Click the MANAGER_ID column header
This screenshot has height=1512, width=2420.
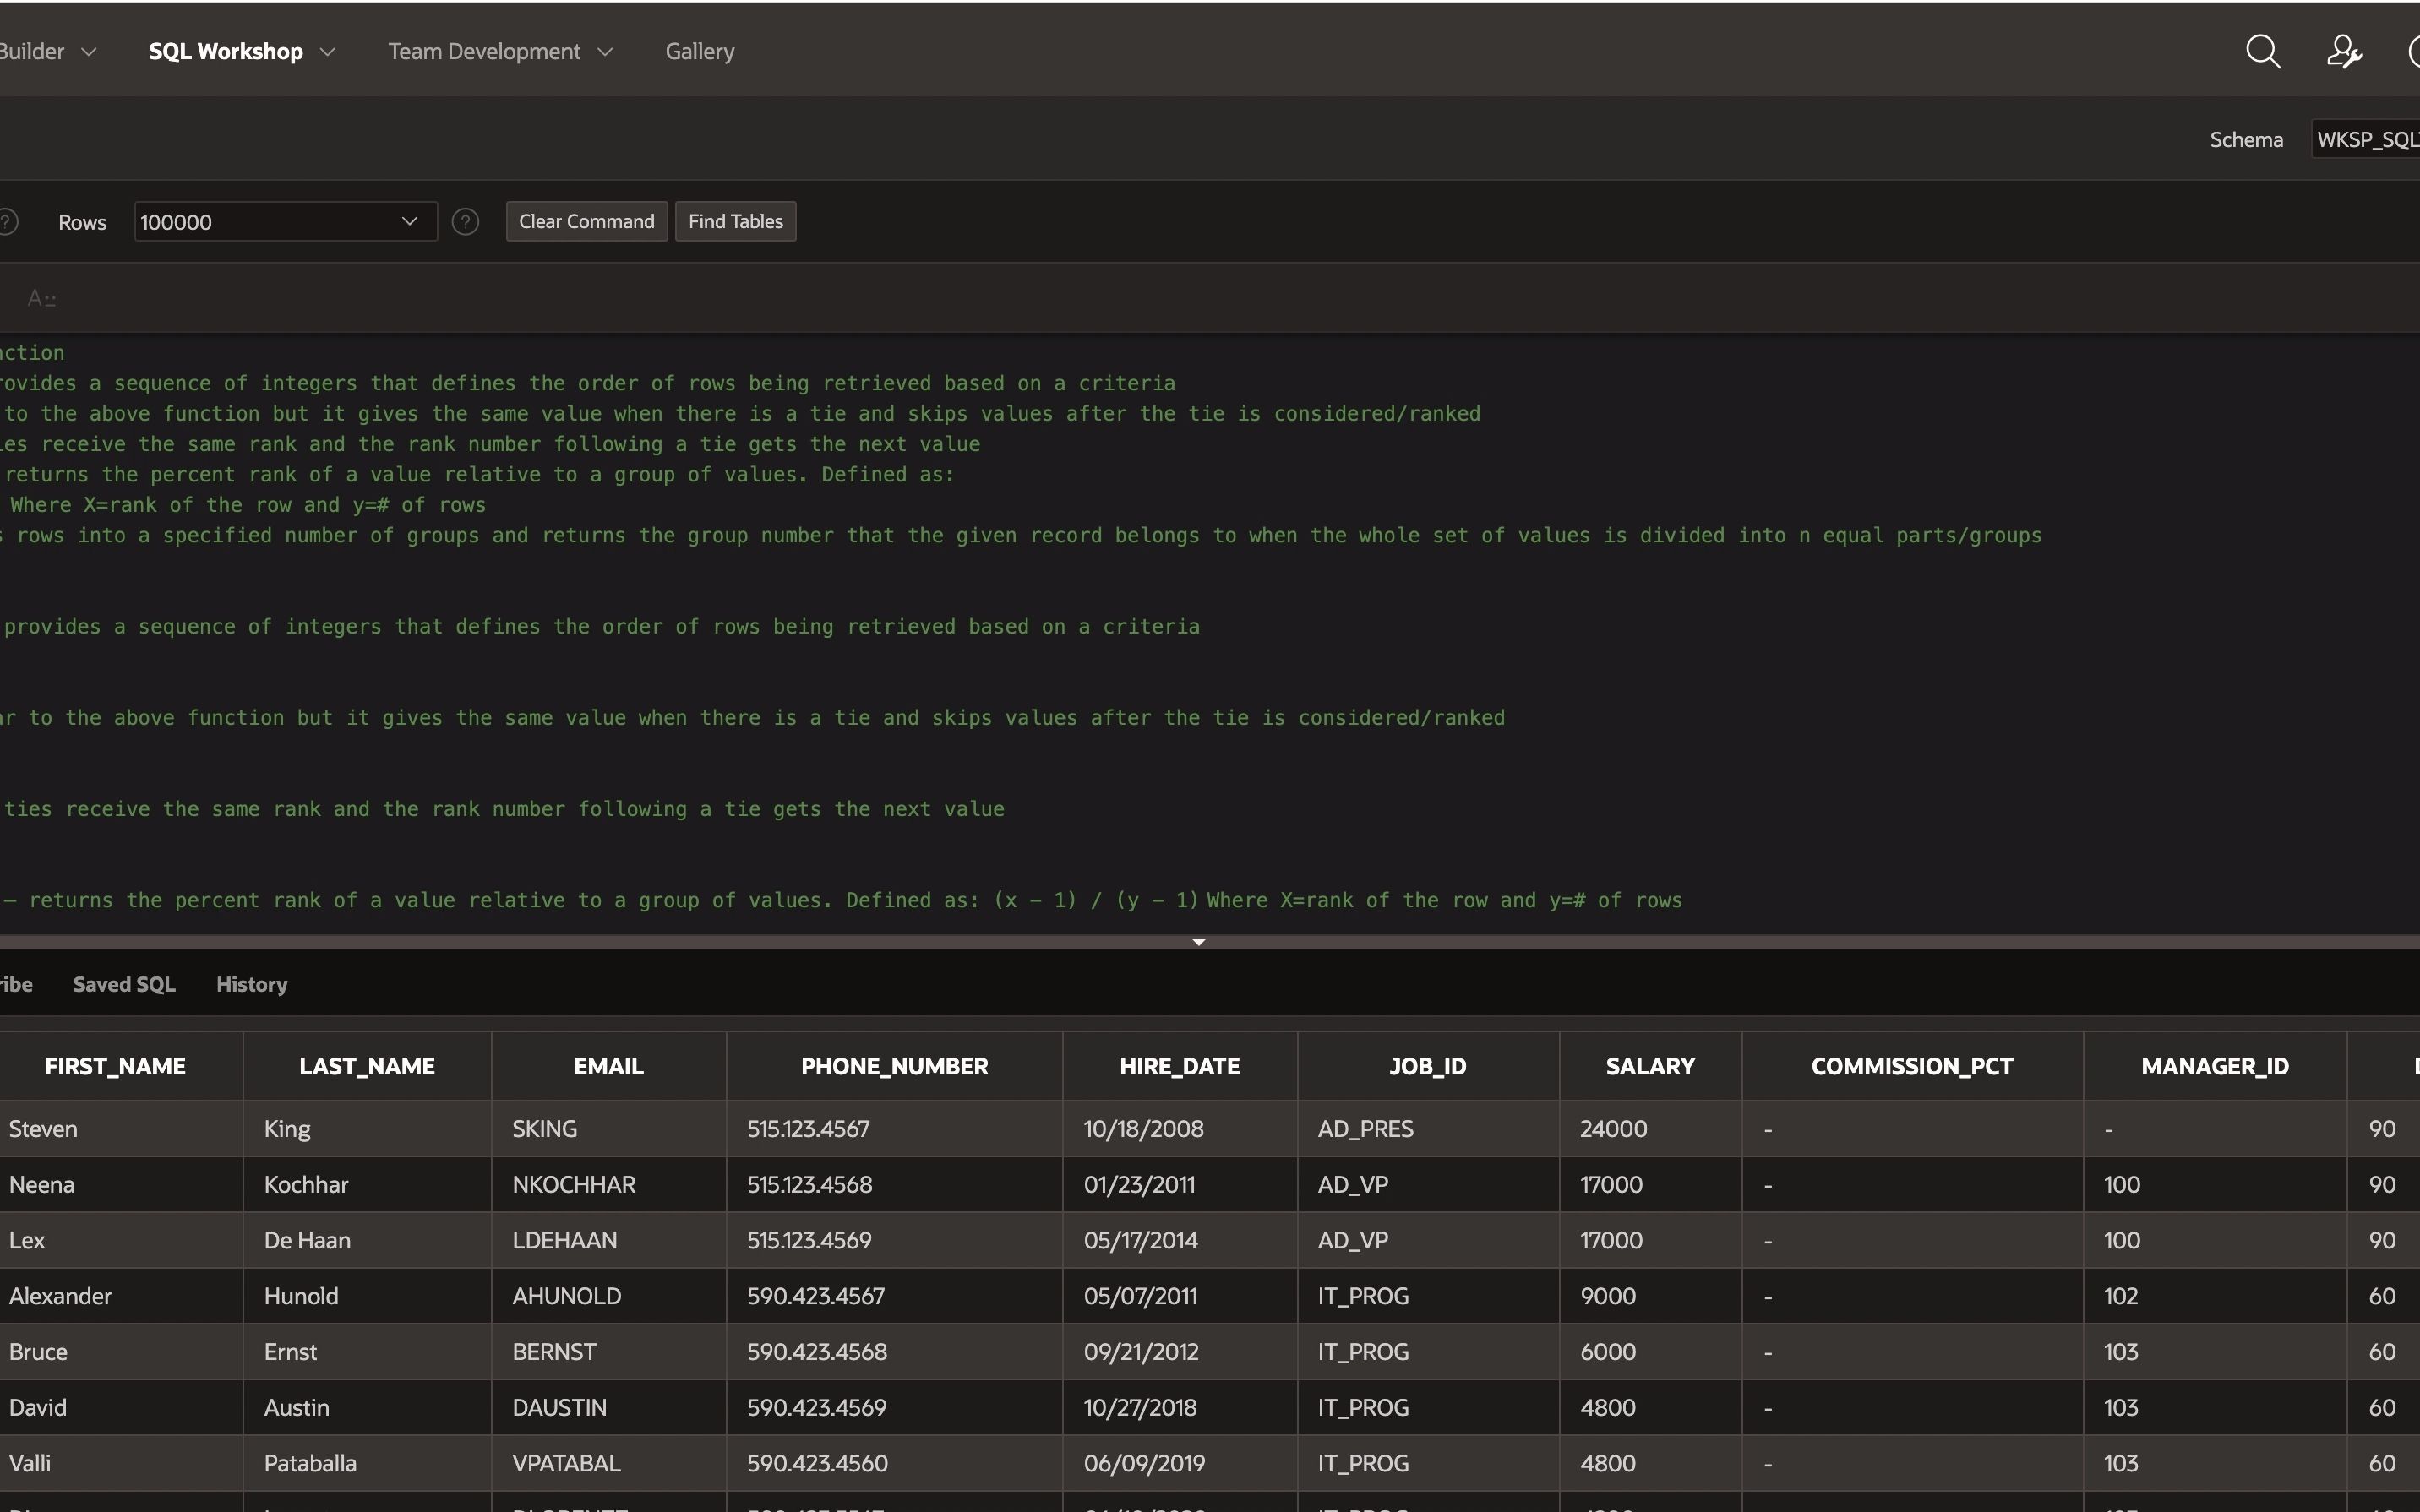[2214, 1066]
